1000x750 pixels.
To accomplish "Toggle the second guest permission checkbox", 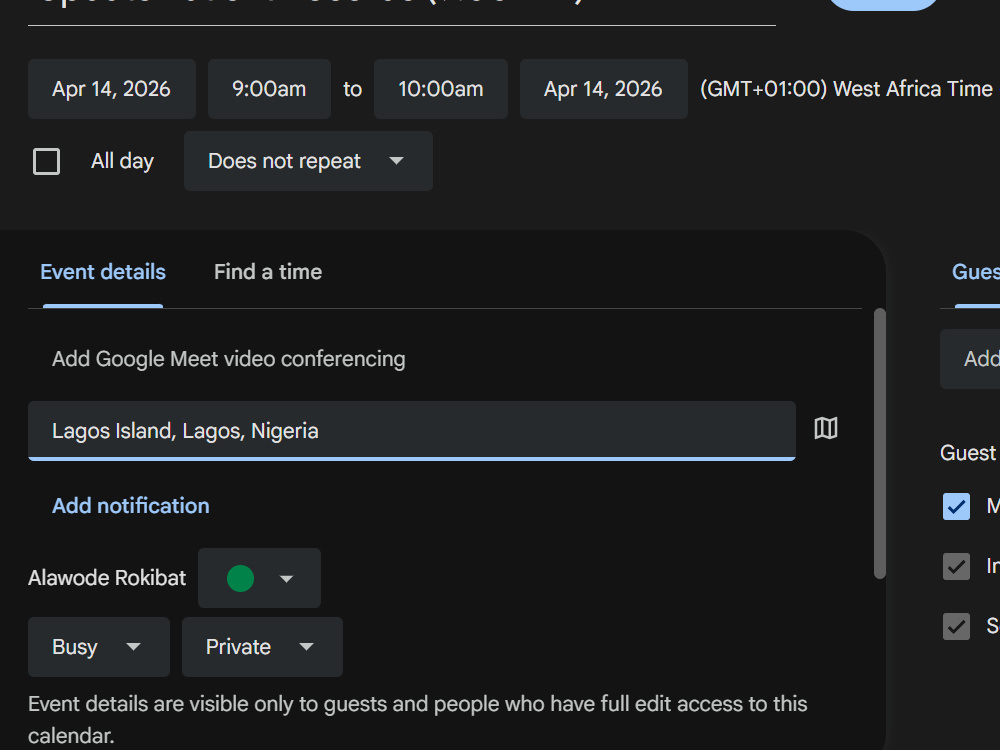I will 956,566.
